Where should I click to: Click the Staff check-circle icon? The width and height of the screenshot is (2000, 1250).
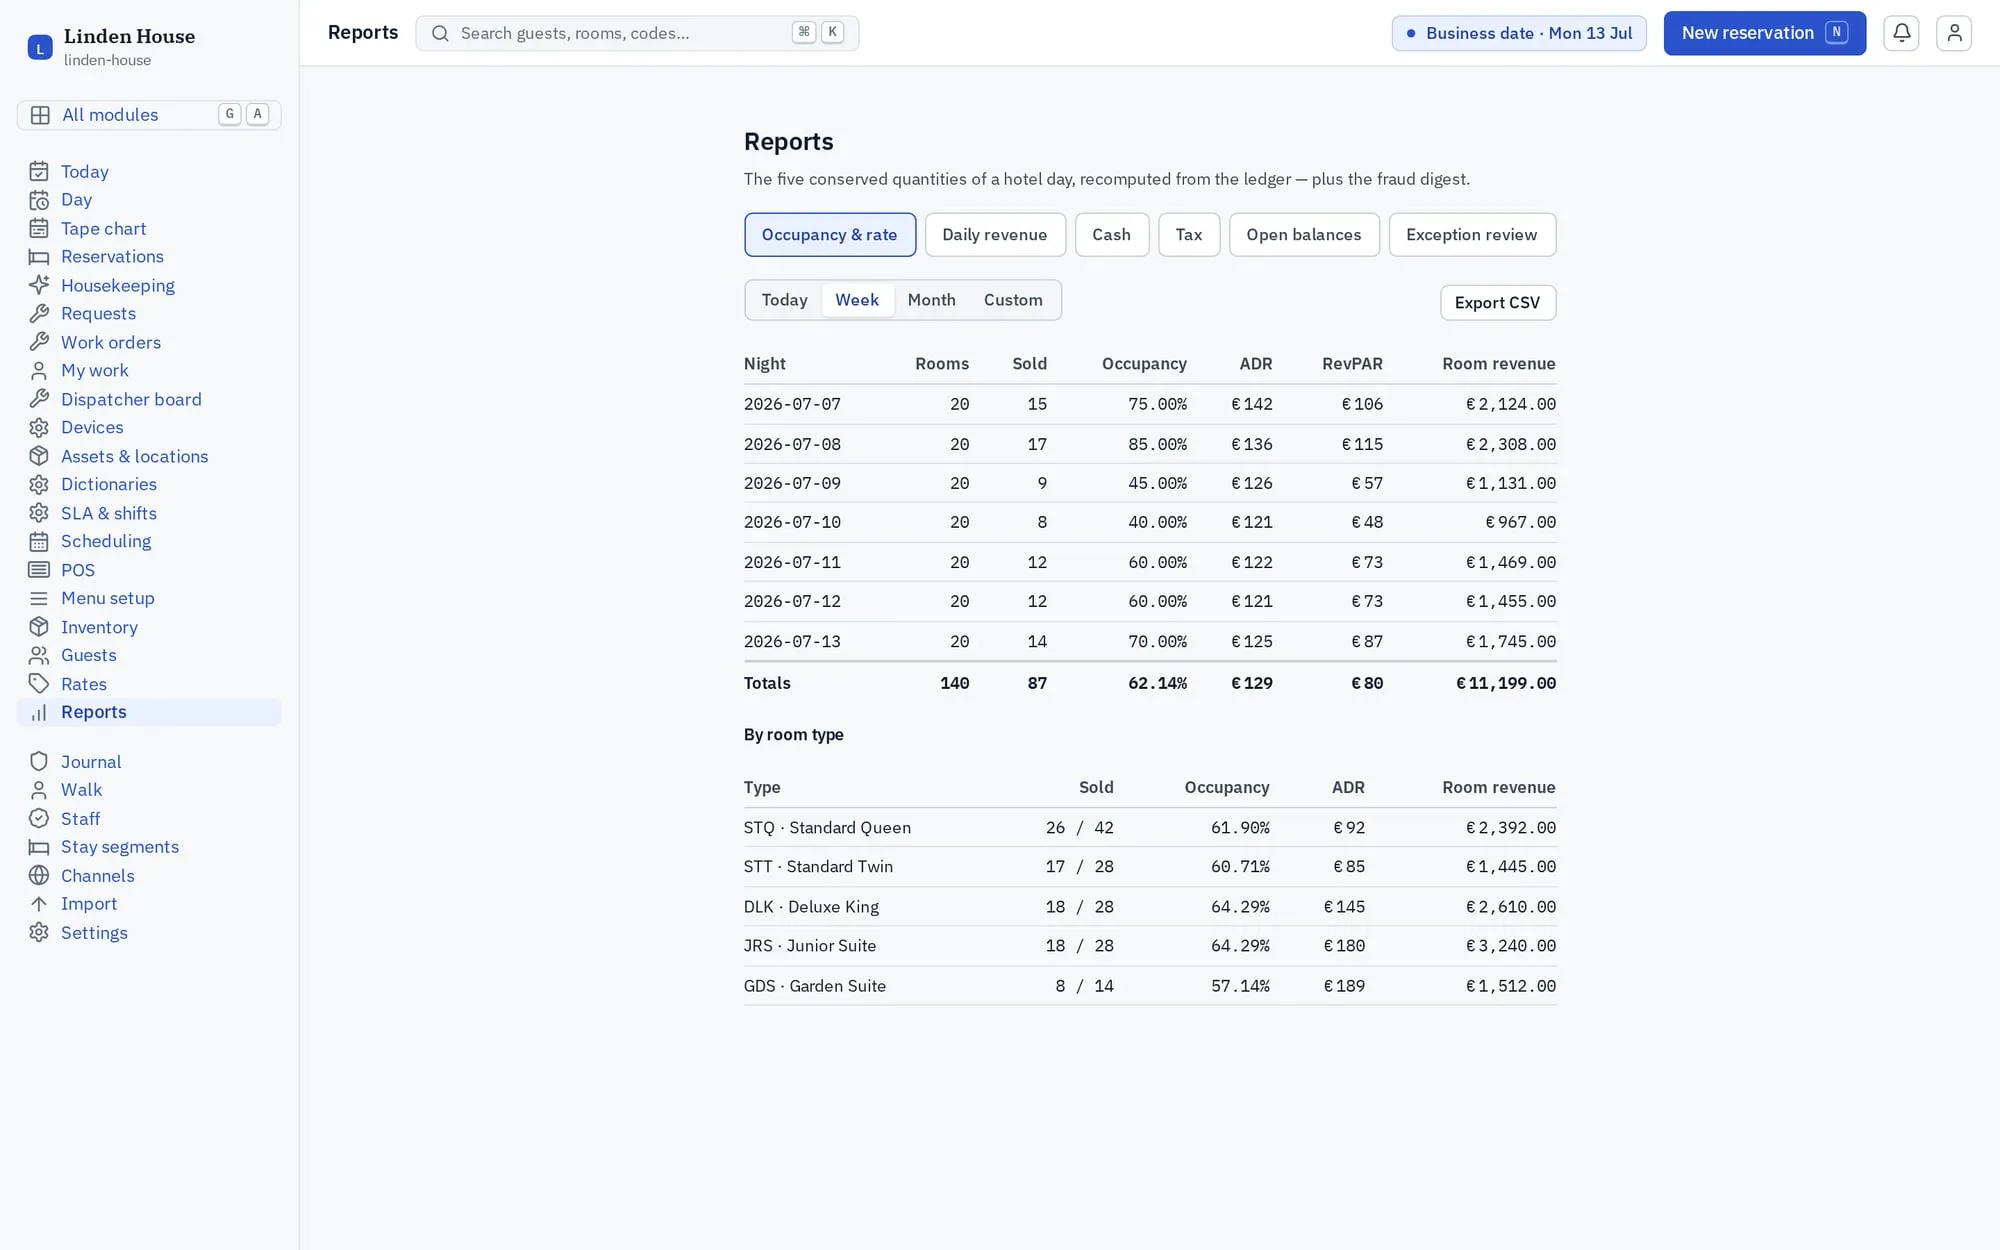click(39, 820)
